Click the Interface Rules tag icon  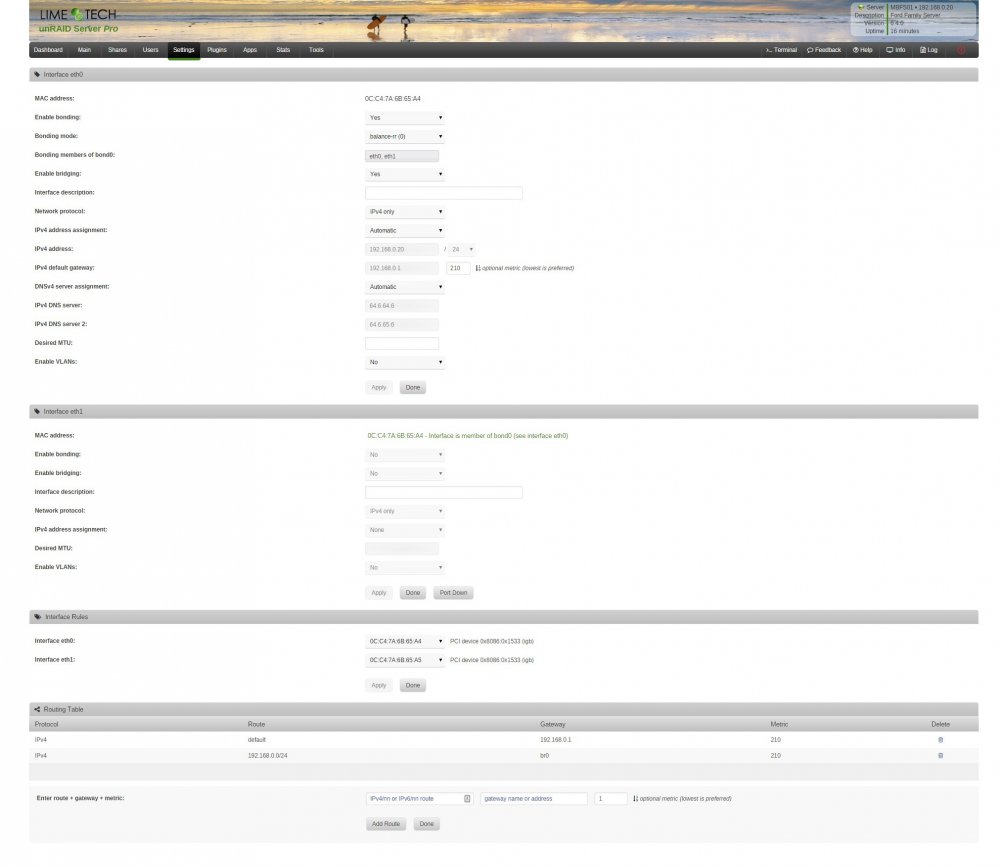point(38,617)
